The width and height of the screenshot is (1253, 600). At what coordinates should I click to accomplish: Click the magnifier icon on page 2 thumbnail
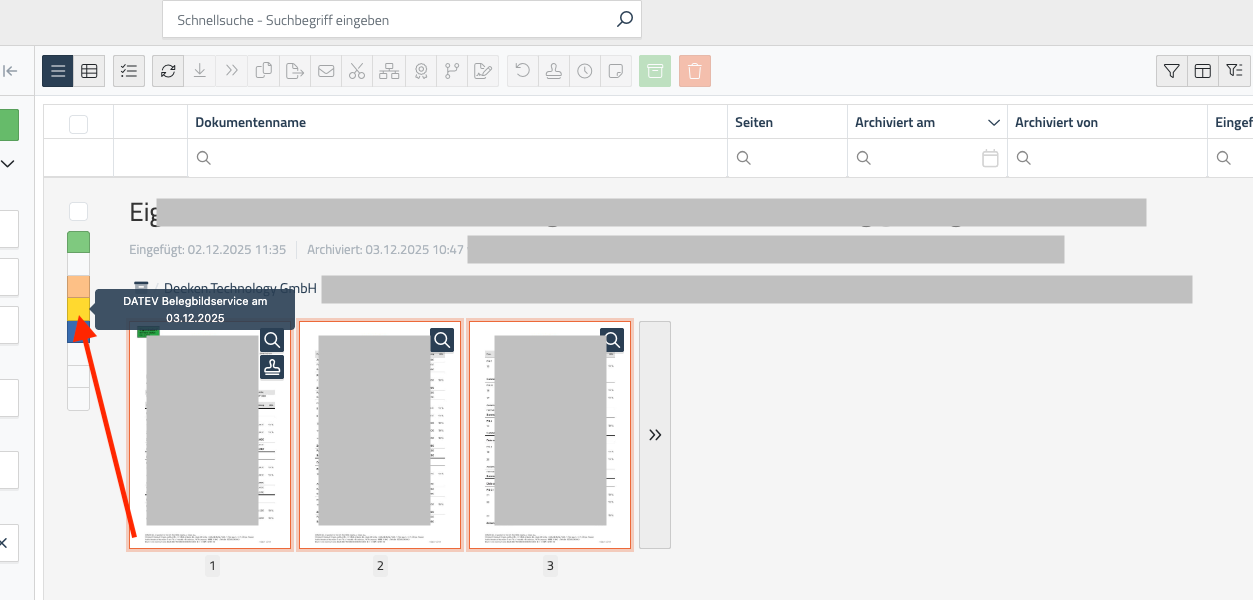[442, 340]
